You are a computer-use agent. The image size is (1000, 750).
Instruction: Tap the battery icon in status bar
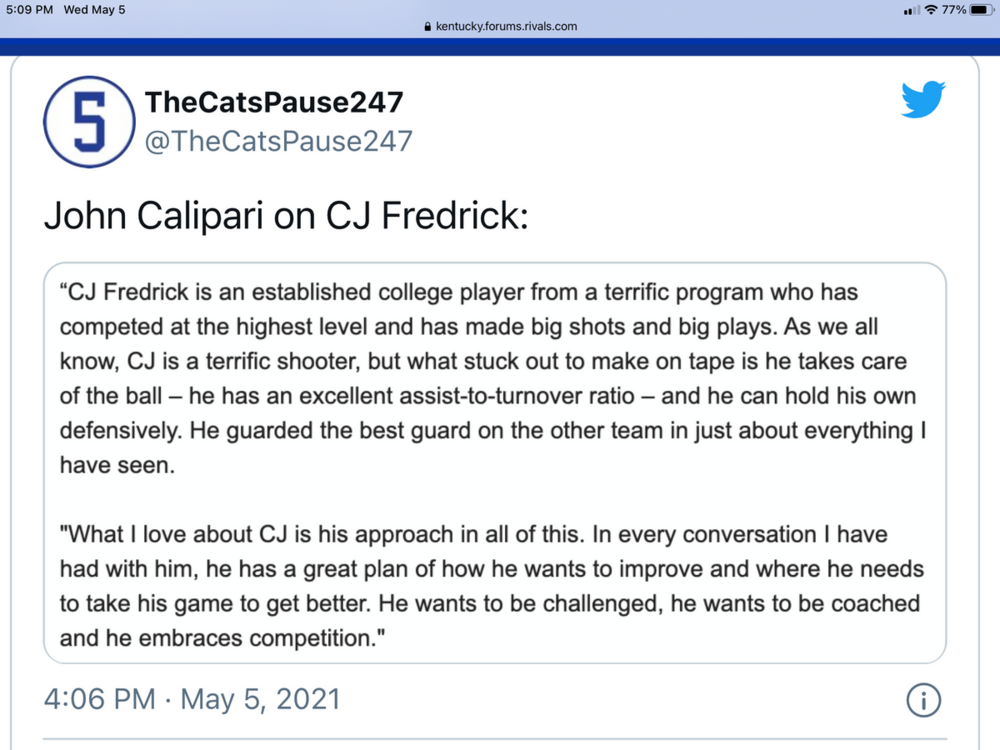tap(982, 10)
